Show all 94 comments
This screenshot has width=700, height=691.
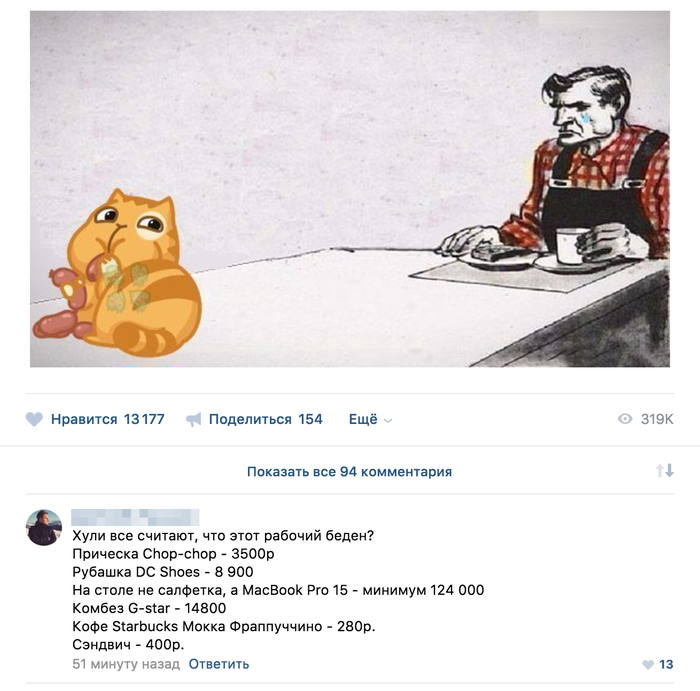click(350, 471)
